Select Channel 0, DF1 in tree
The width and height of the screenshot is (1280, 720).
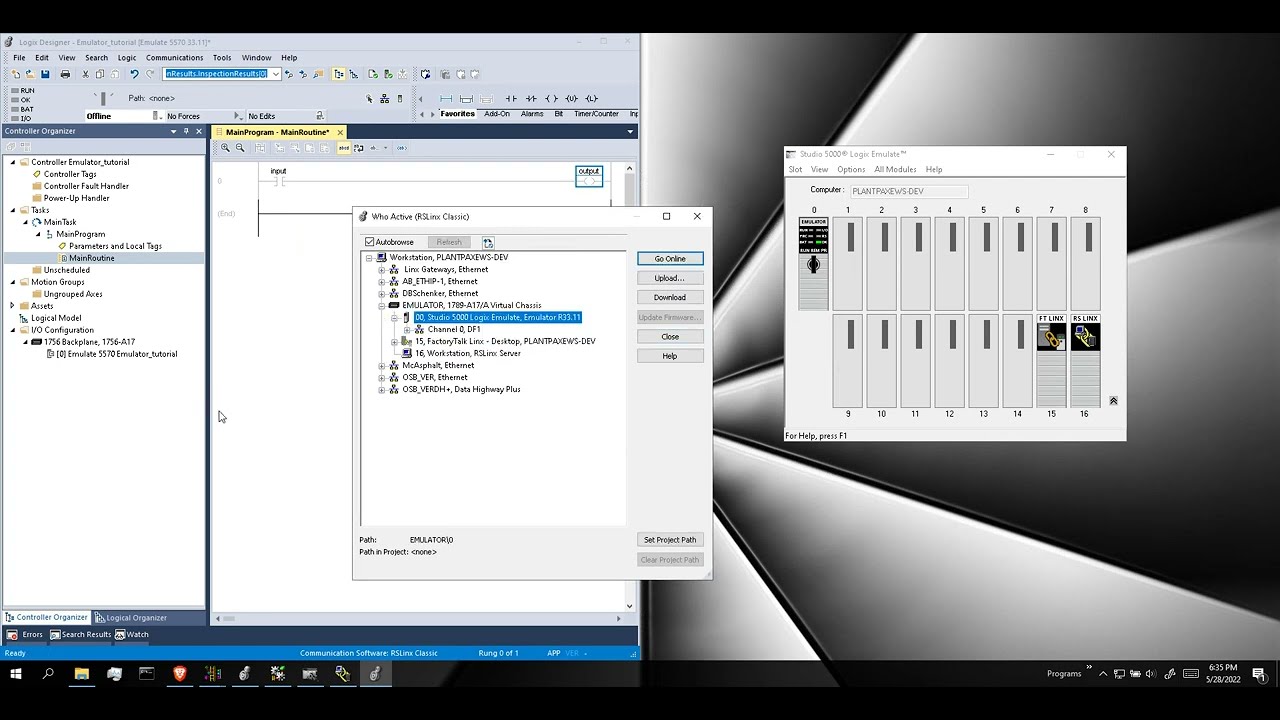454,329
